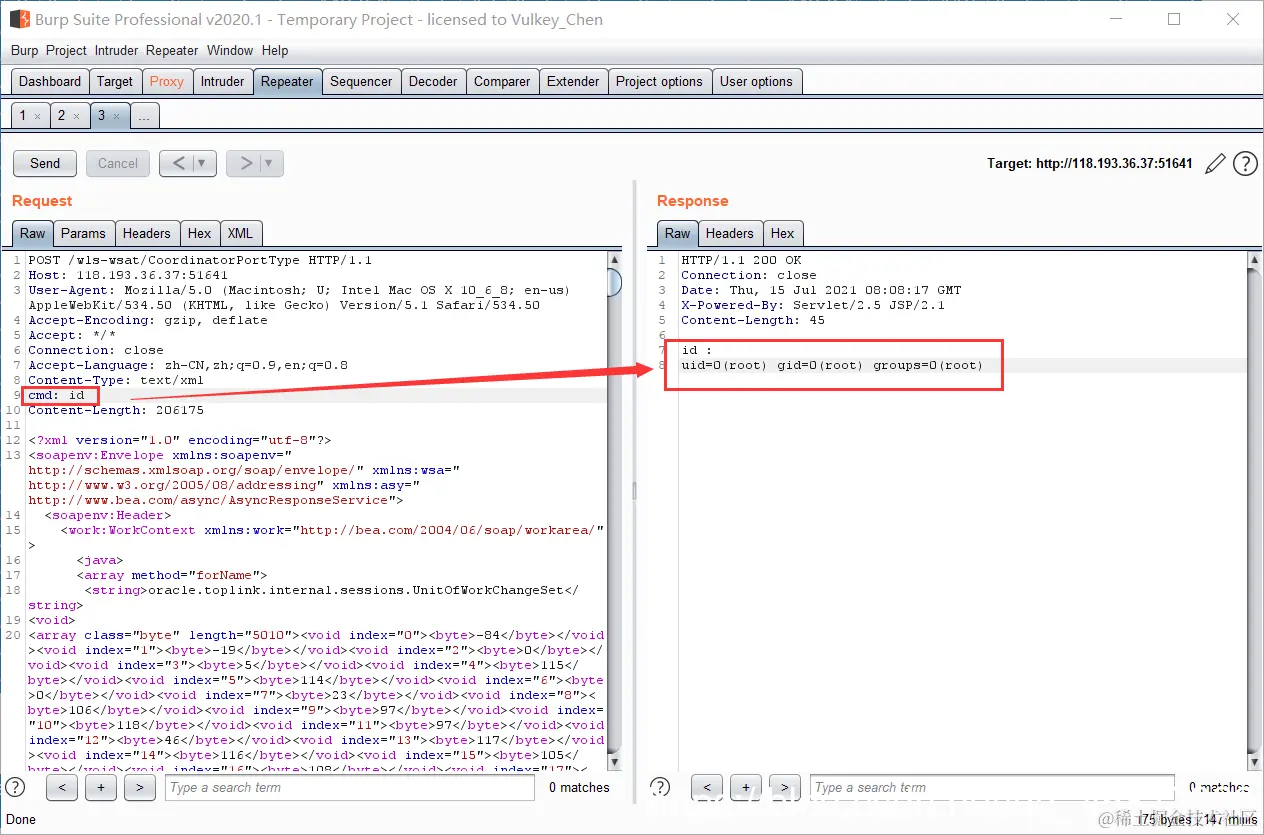Viewport: 1264px width, 835px height.
Task: Click the 'cmd: id' header line
Action: (x=56, y=395)
